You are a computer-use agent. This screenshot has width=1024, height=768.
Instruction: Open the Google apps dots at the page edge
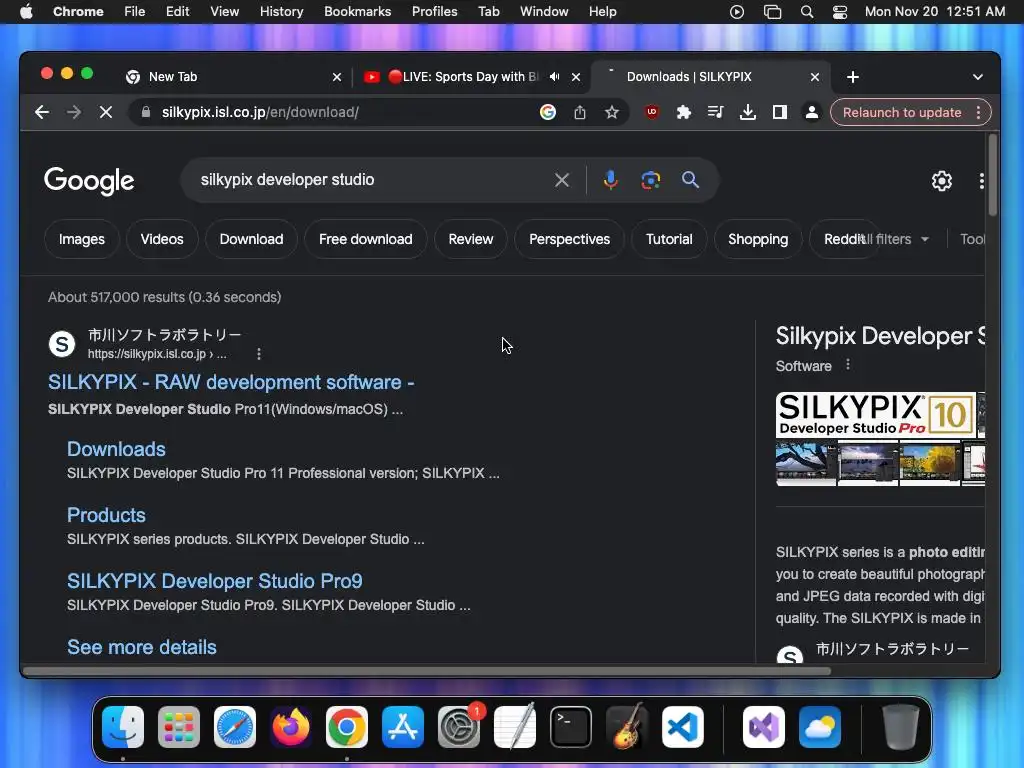[982, 181]
